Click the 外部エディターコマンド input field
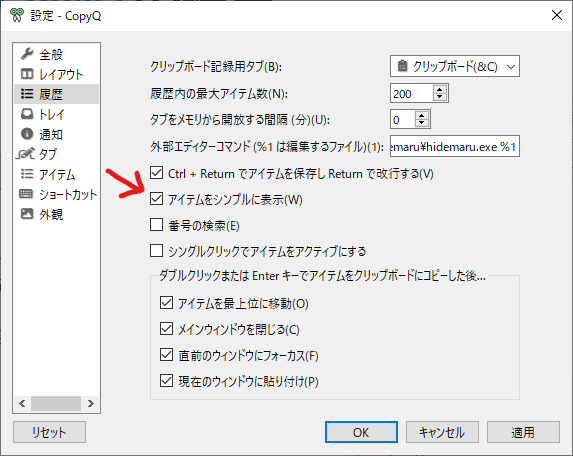This screenshot has width=573, height=456. click(x=455, y=147)
